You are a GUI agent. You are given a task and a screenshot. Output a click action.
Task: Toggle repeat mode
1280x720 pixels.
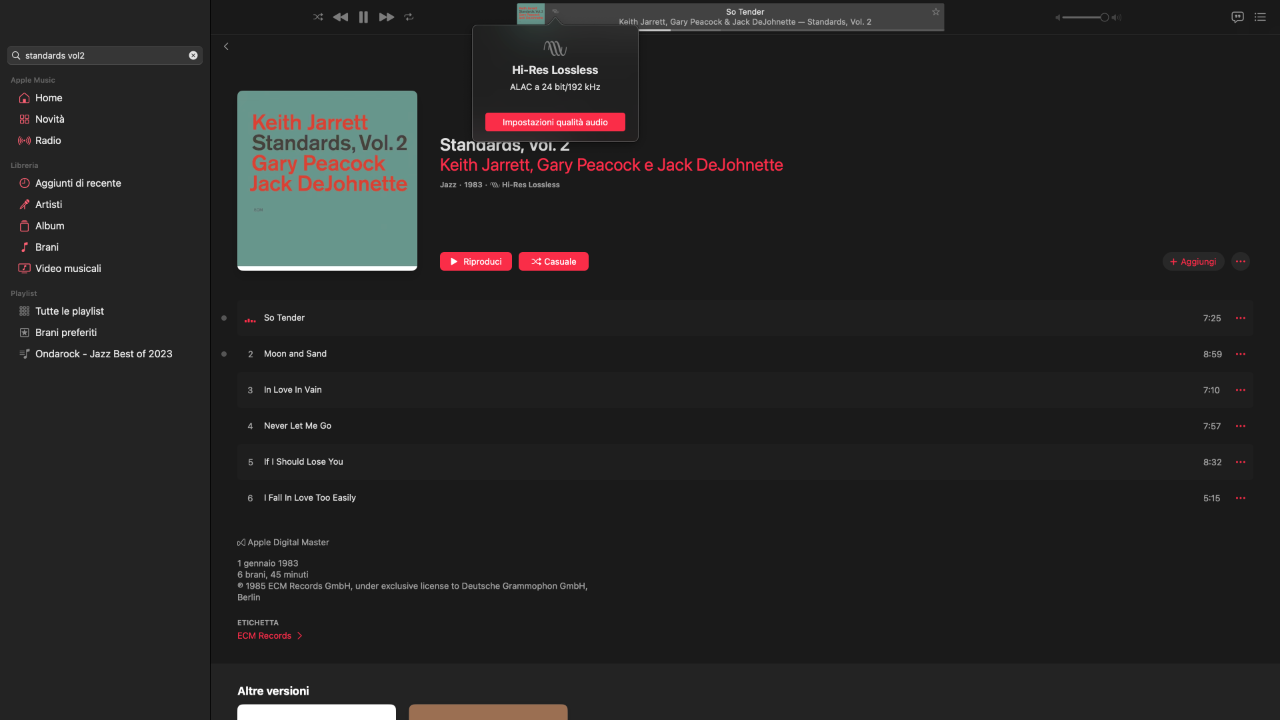409,17
